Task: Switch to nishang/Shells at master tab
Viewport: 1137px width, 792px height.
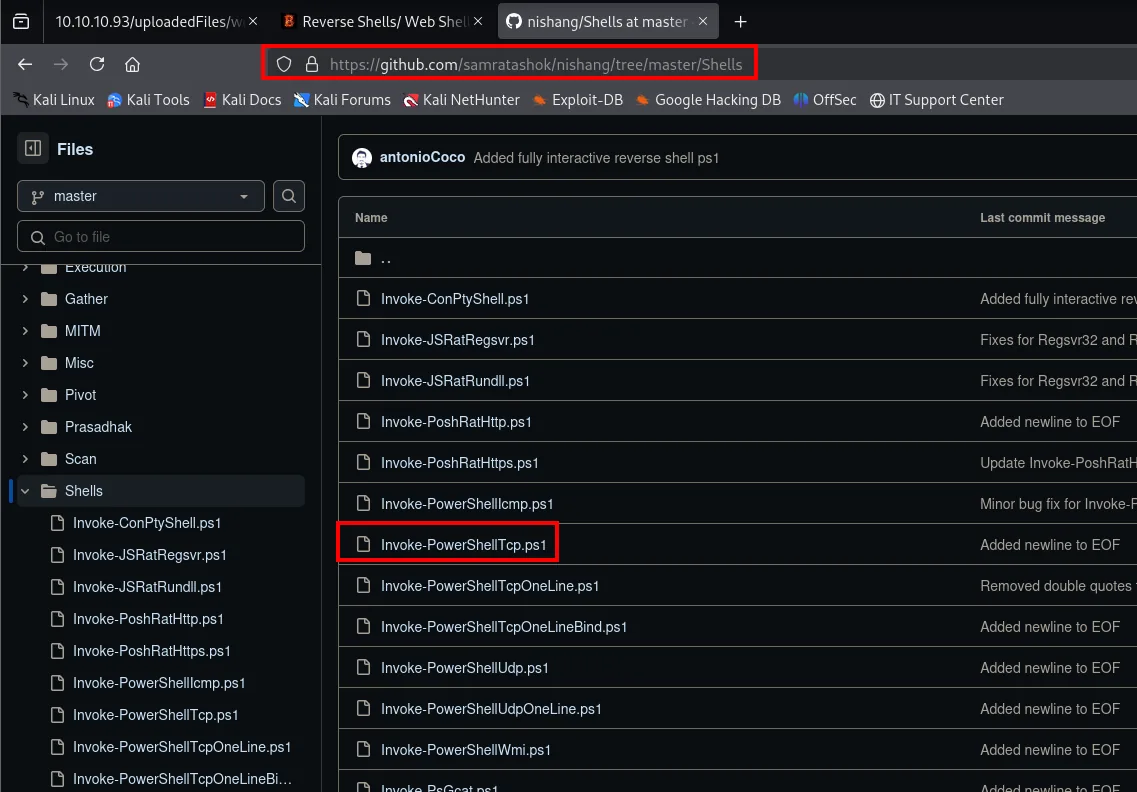Action: pos(606,22)
